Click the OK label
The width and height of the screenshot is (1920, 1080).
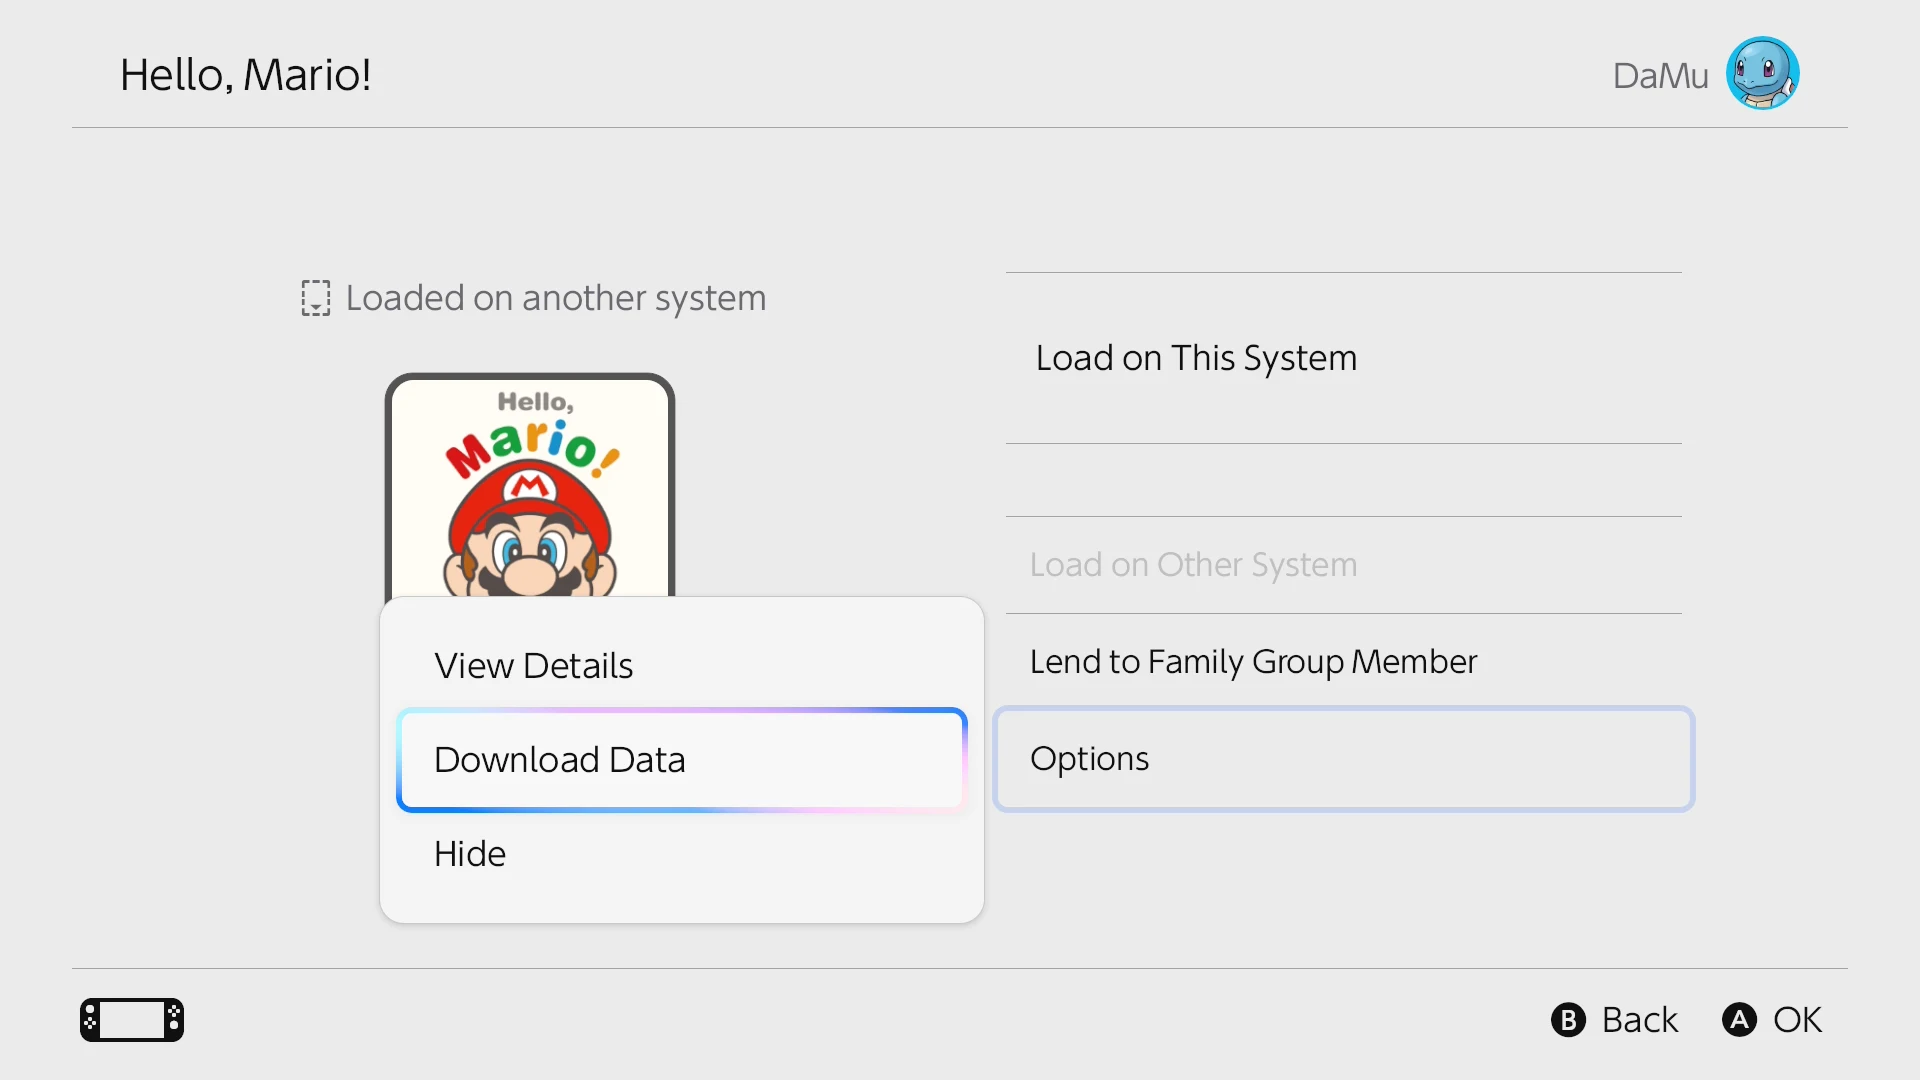click(x=1798, y=1020)
